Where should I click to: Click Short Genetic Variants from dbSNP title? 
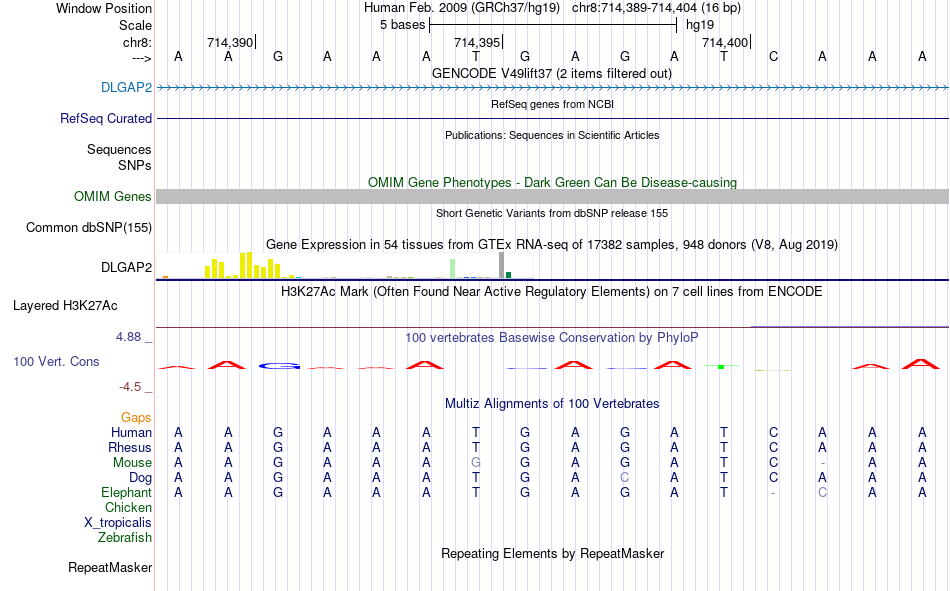click(x=552, y=213)
